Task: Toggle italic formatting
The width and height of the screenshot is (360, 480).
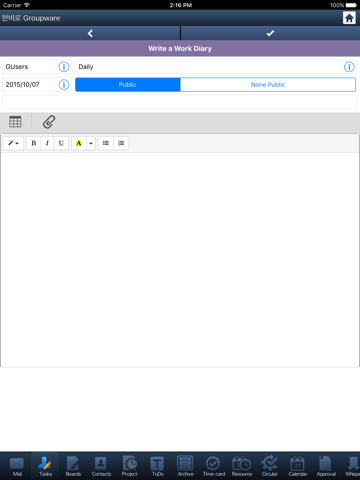Action: point(47,143)
